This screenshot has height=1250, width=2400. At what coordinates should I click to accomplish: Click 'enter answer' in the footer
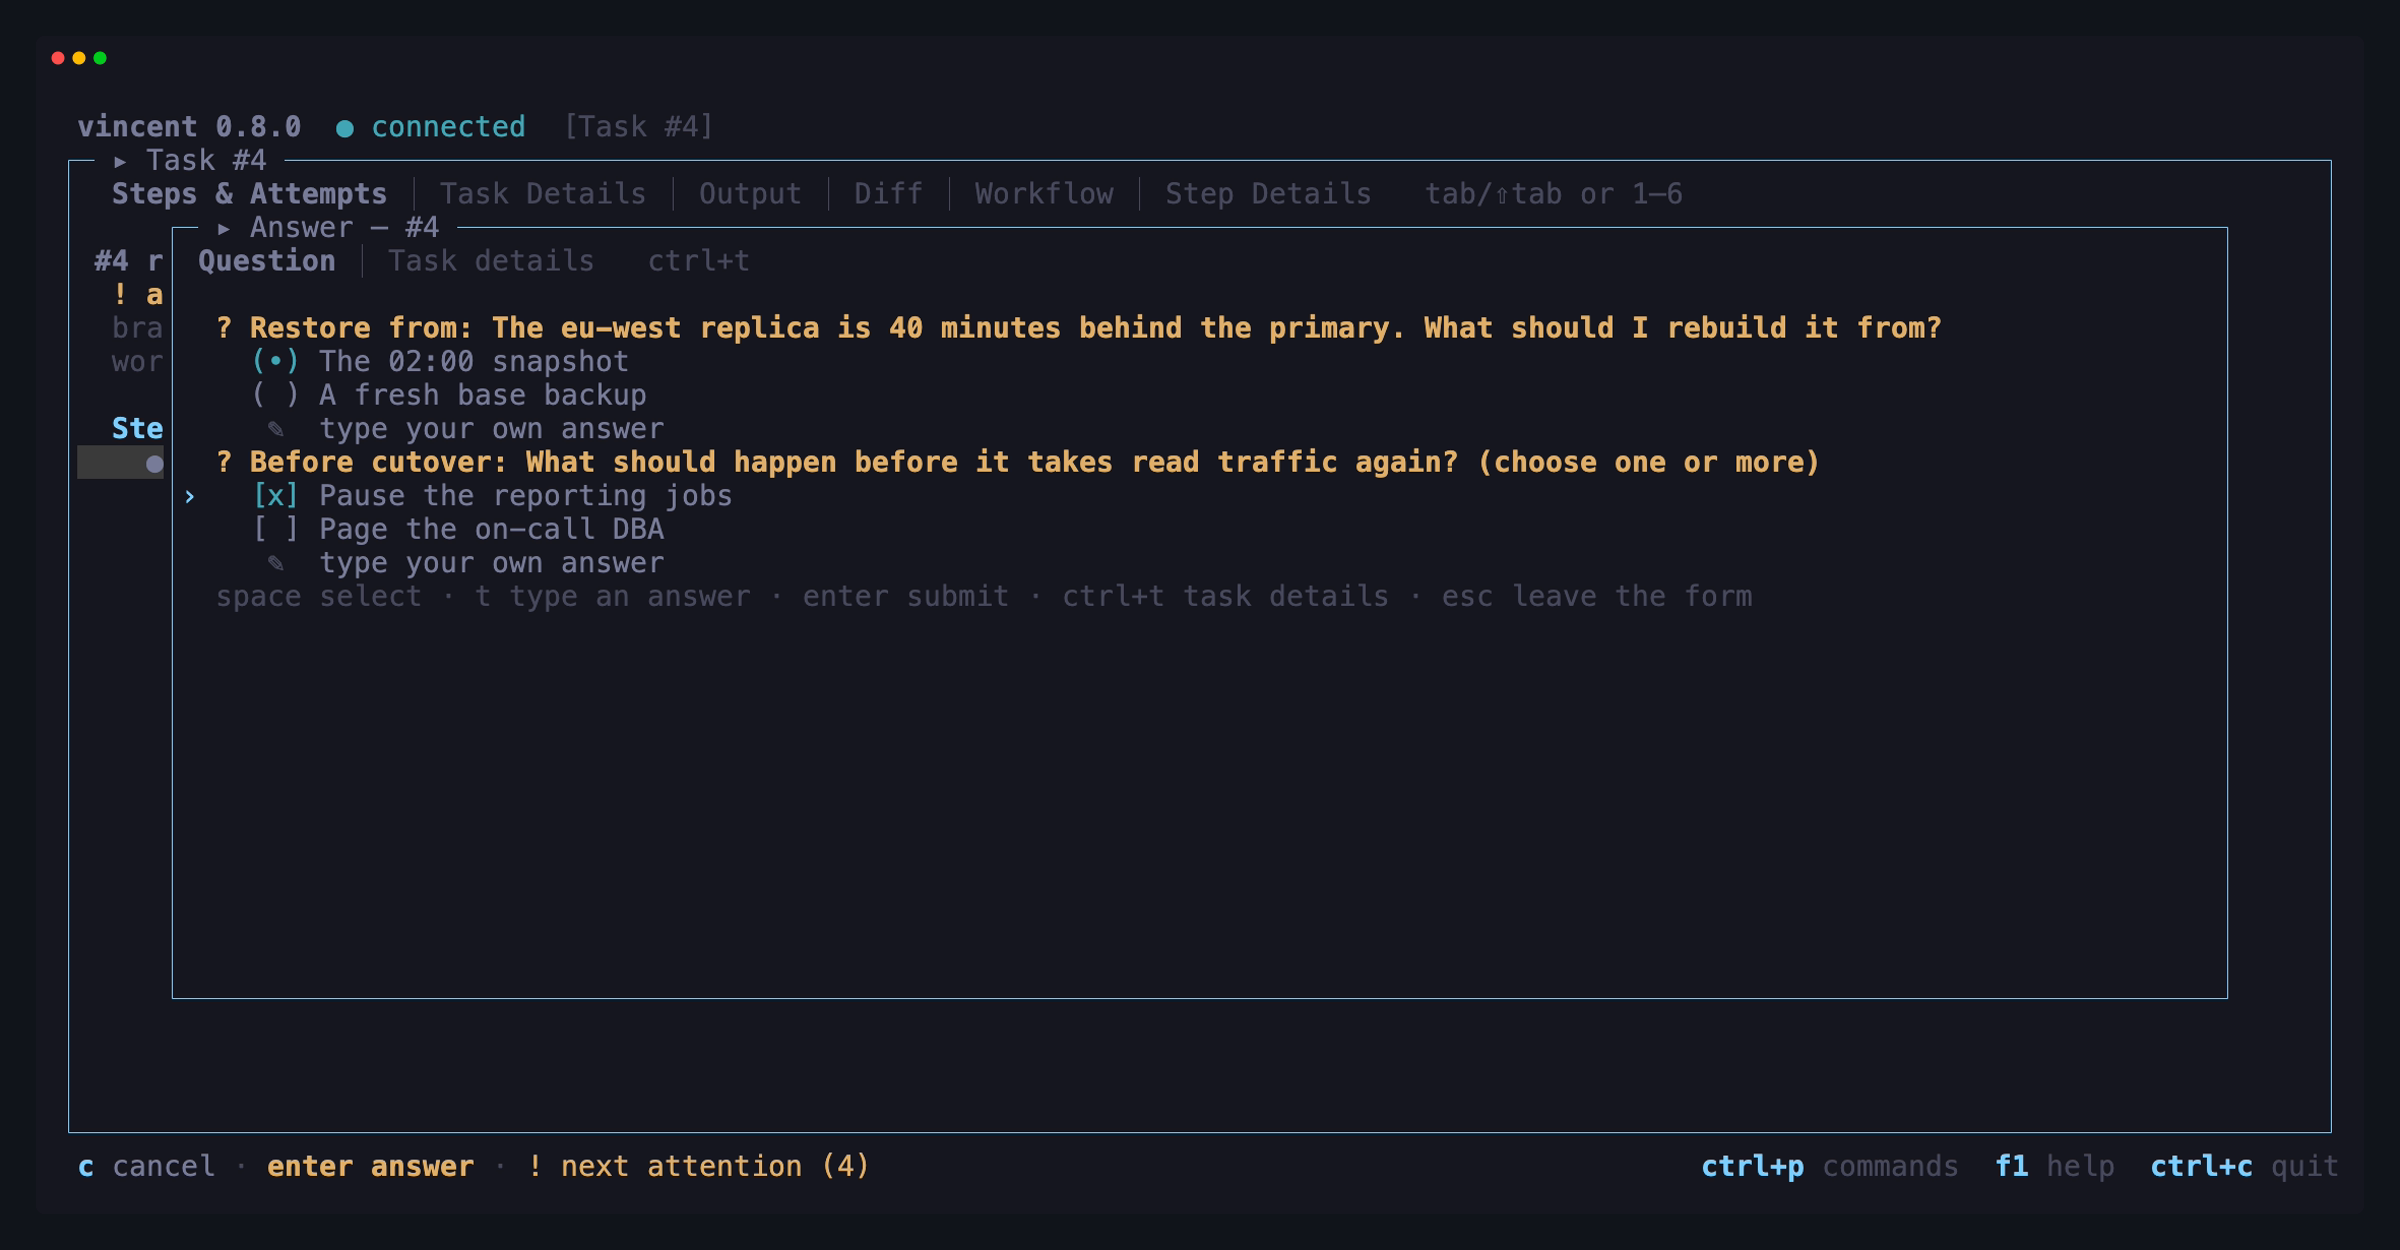[x=370, y=1166]
